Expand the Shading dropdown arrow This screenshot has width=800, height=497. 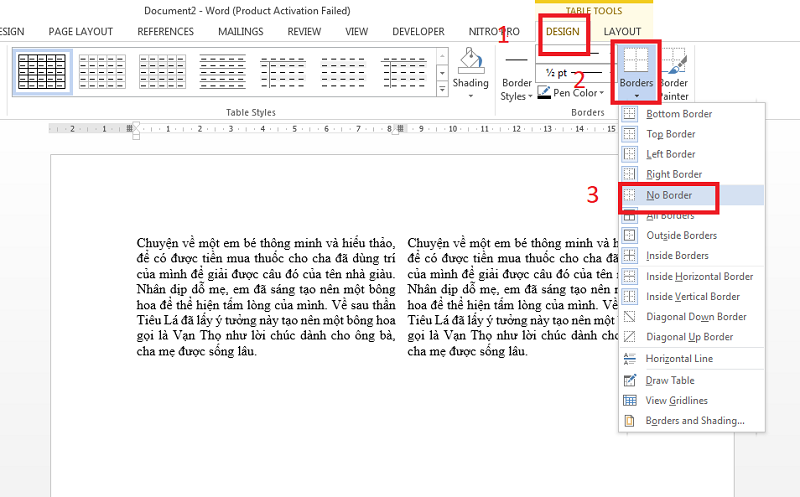[x=470, y=96]
